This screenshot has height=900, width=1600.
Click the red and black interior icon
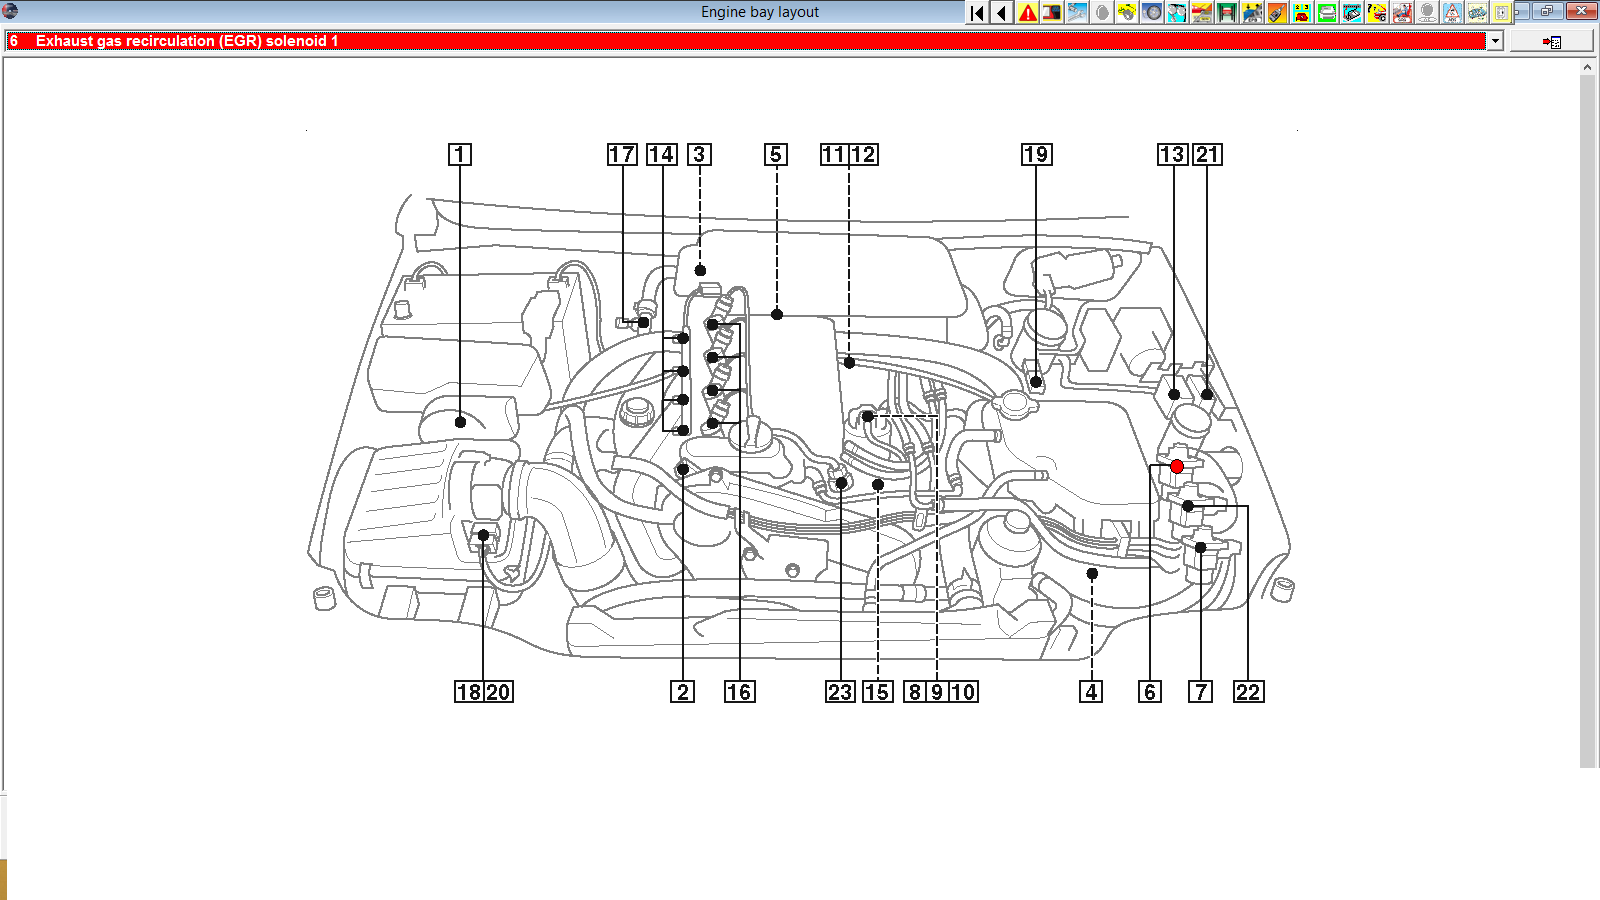pos(1052,13)
